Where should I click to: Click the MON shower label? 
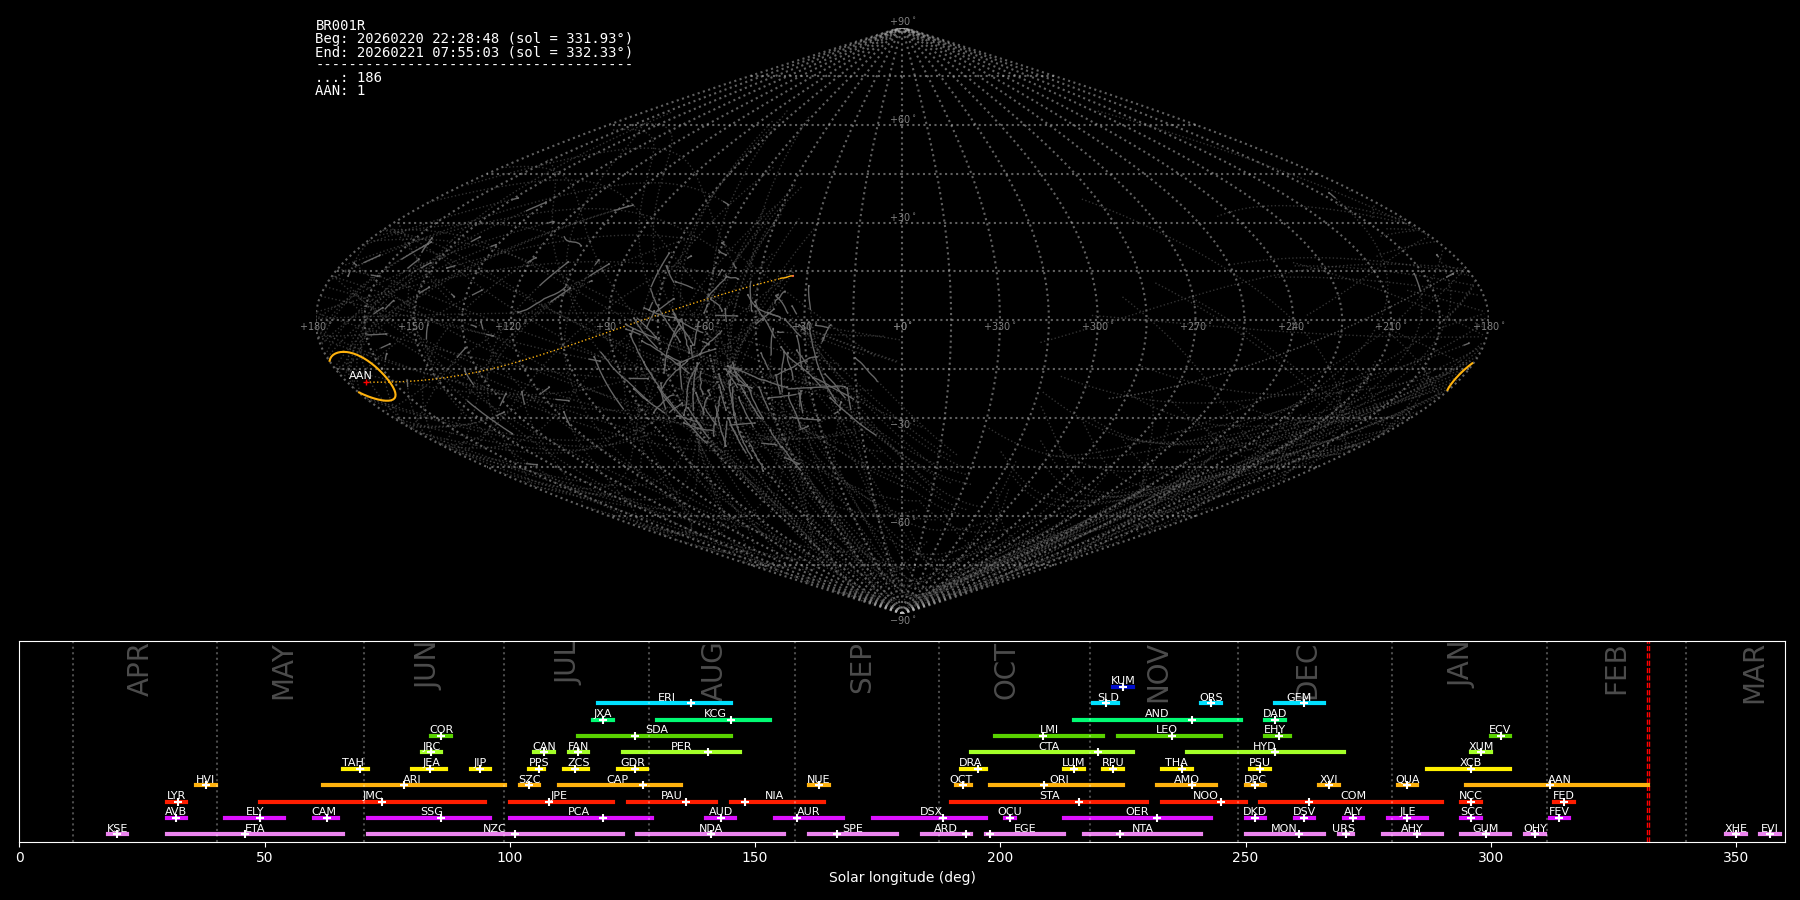pyautogui.click(x=1284, y=829)
